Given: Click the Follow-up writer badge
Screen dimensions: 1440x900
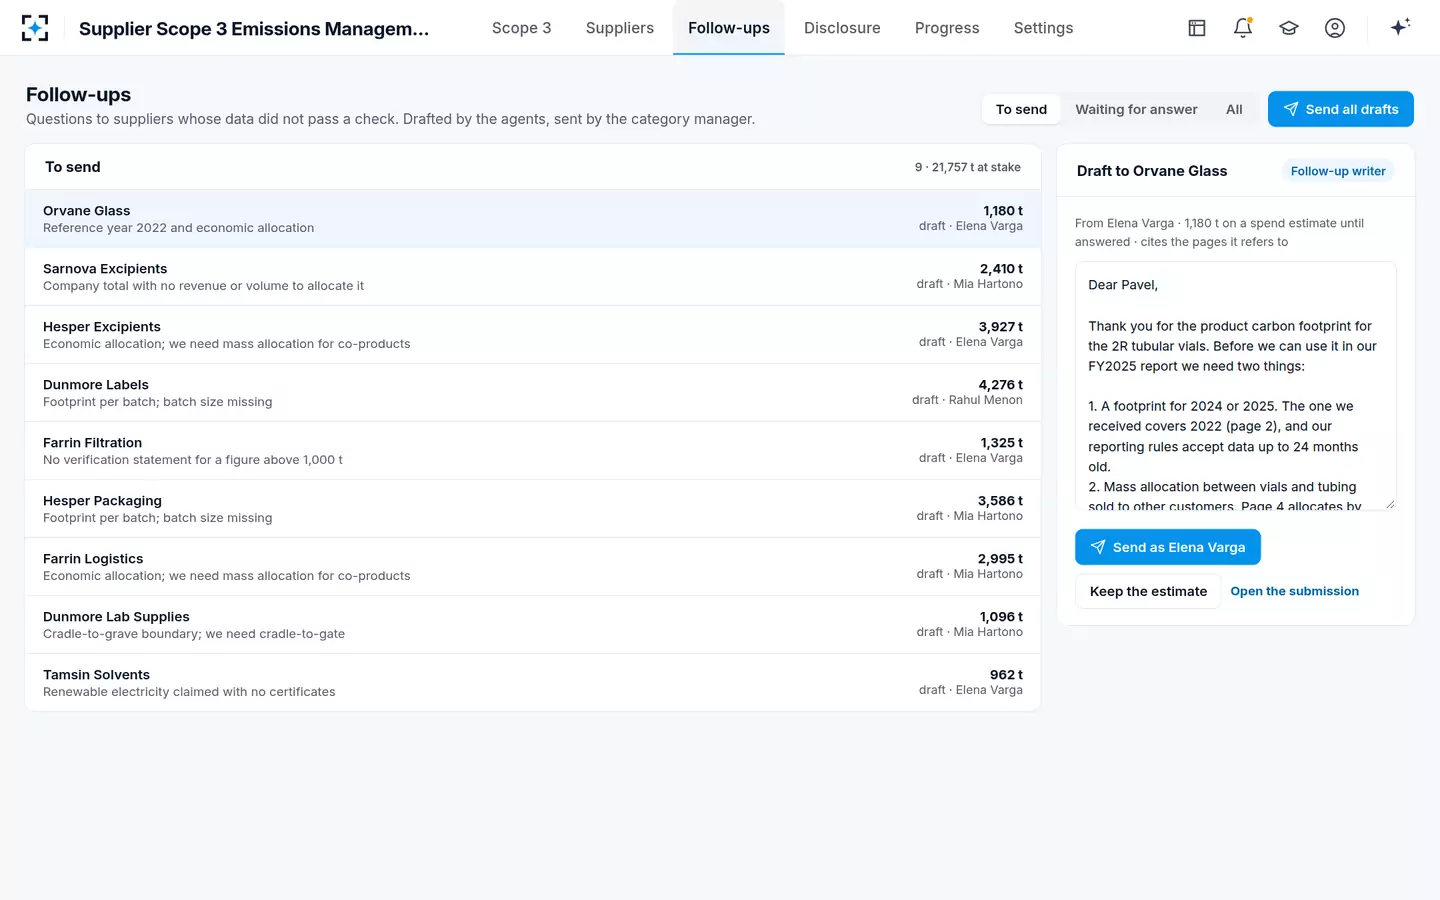Looking at the screenshot, I should point(1338,171).
